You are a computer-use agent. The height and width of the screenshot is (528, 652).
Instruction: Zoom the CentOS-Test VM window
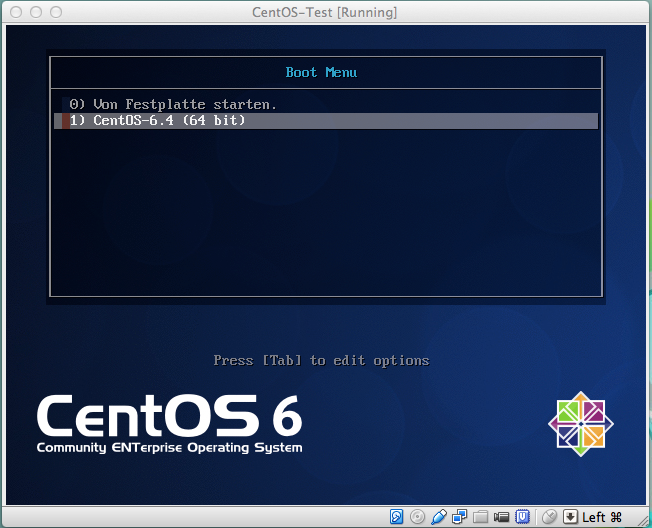(56, 12)
